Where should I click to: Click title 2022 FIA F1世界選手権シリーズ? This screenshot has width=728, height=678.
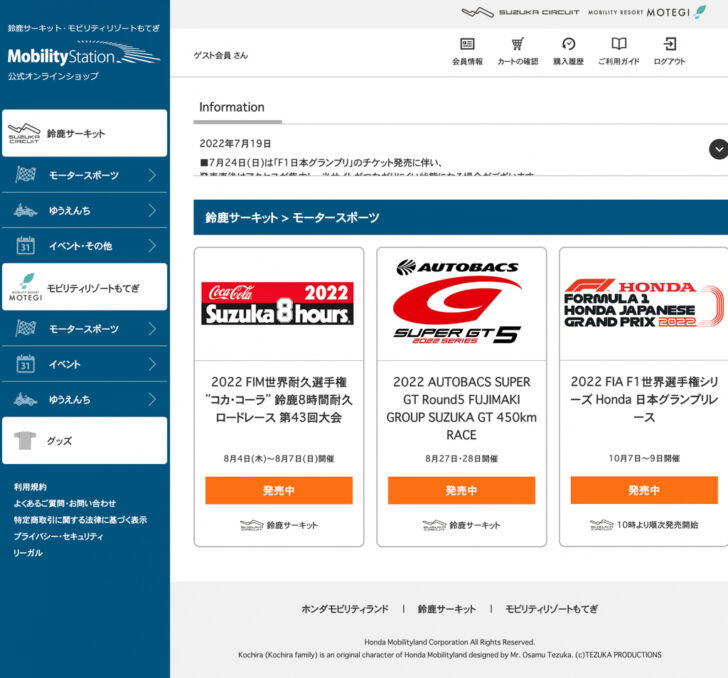(644, 399)
